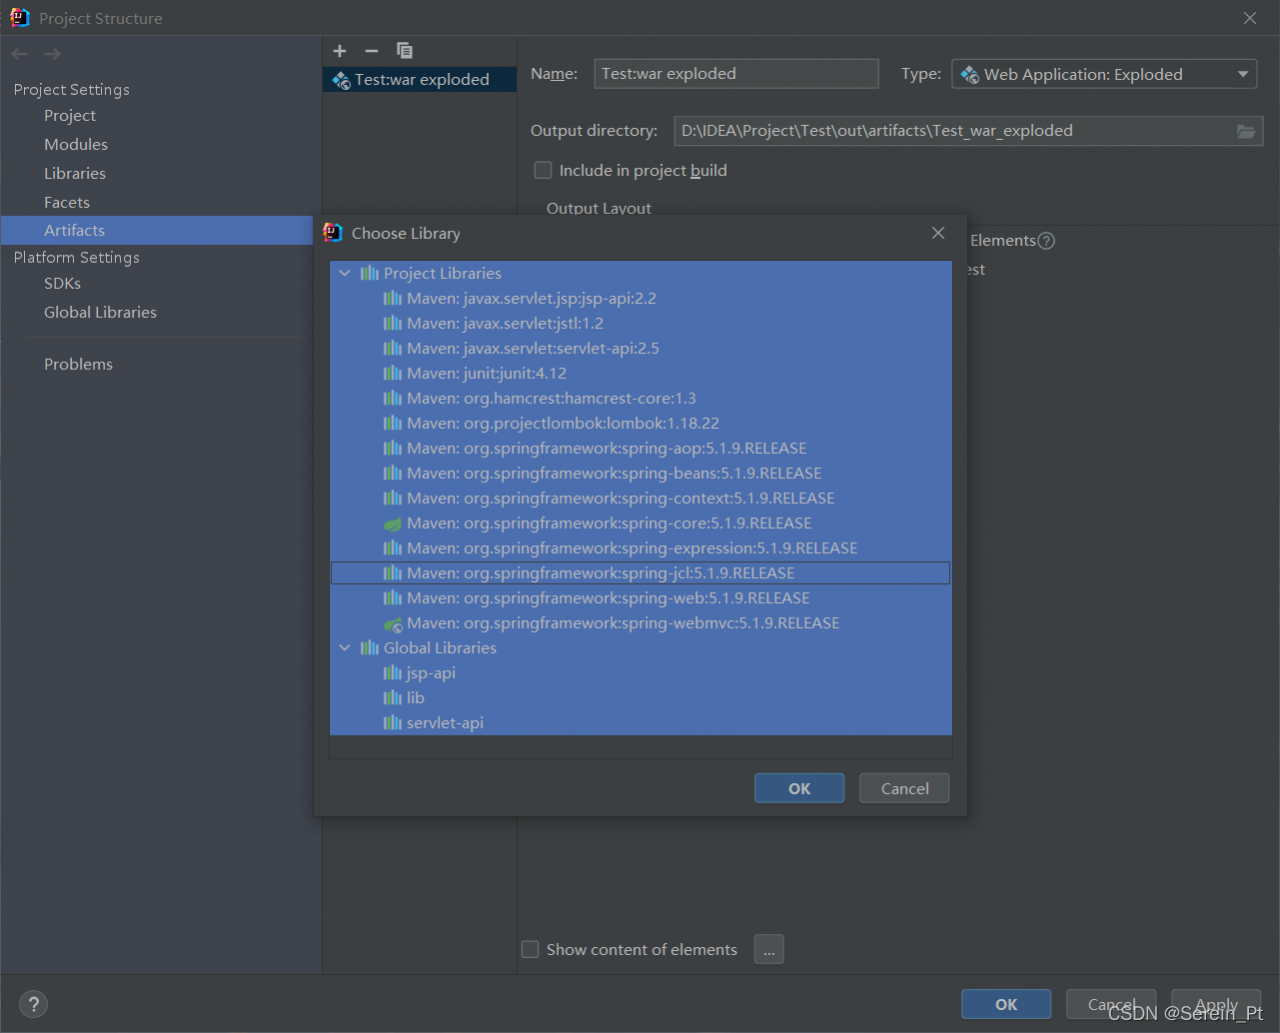Click the Apply button
The height and width of the screenshot is (1033, 1280).
coord(1216,1005)
